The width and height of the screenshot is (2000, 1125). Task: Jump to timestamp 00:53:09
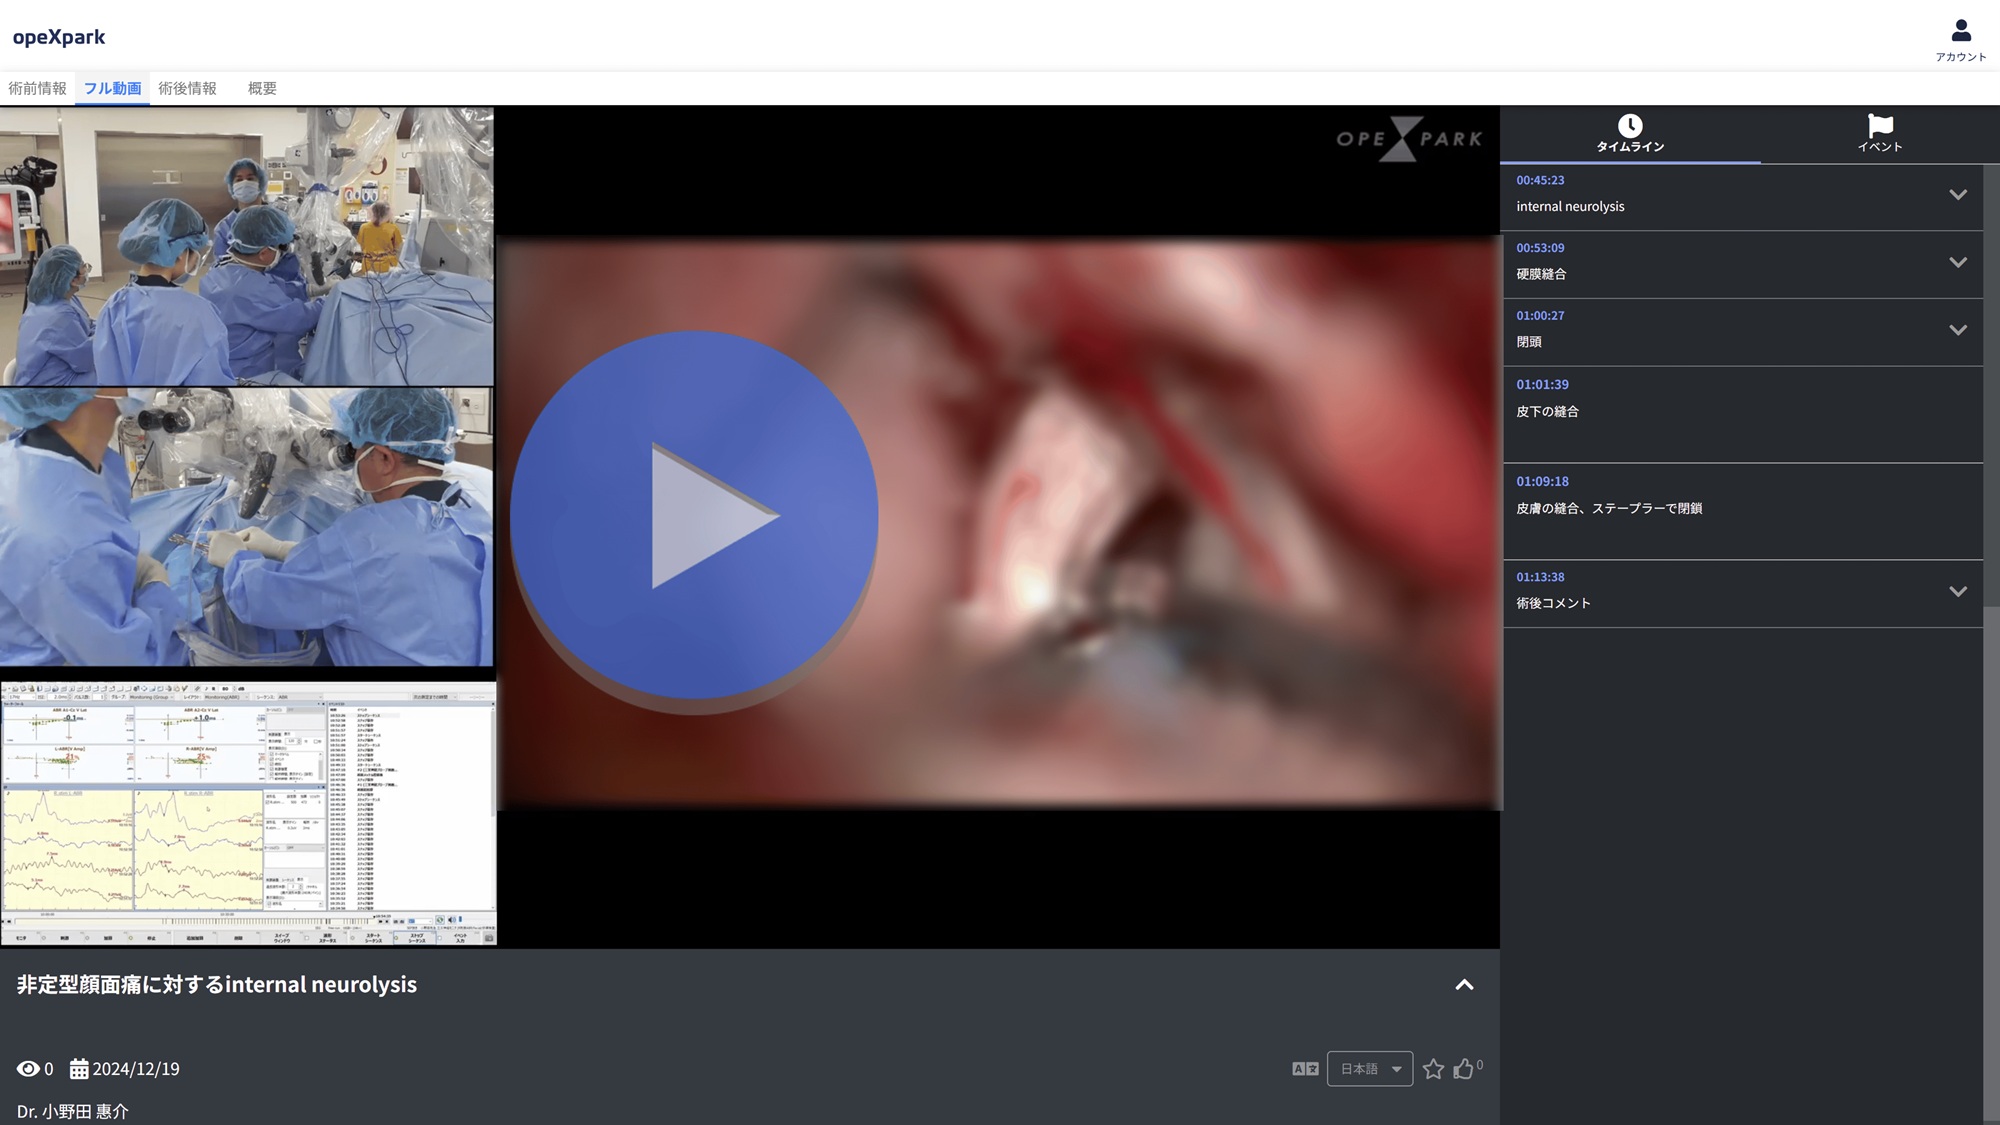(x=1540, y=248)
